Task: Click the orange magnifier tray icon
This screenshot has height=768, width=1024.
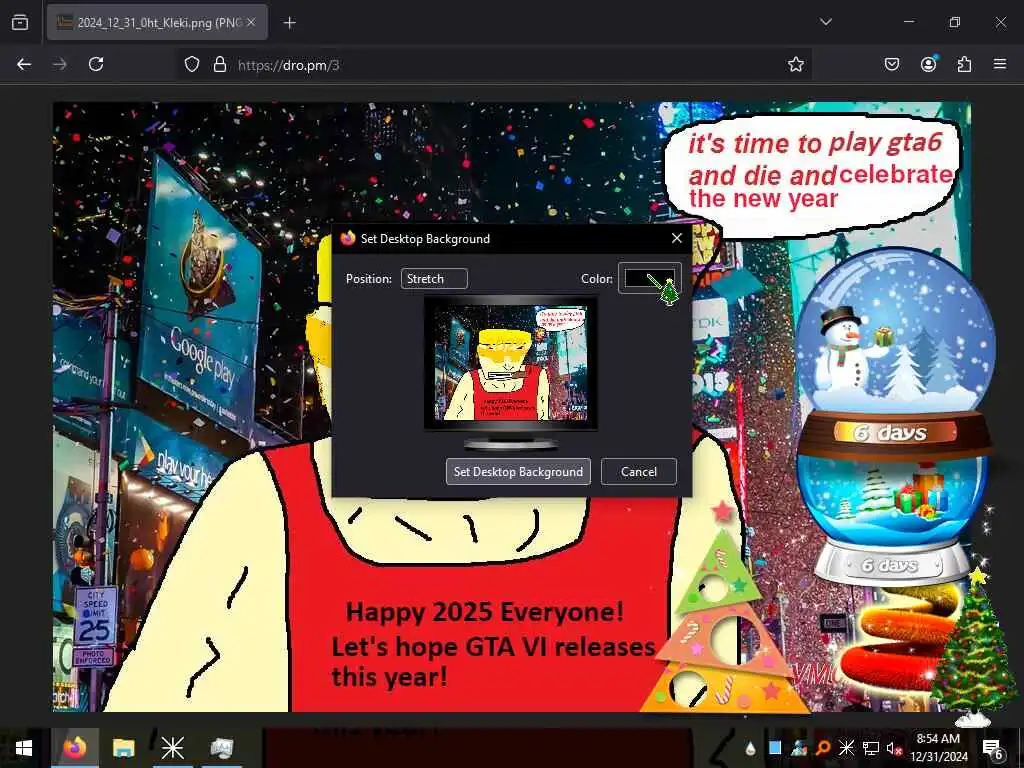Action: [x=823, y=748]
